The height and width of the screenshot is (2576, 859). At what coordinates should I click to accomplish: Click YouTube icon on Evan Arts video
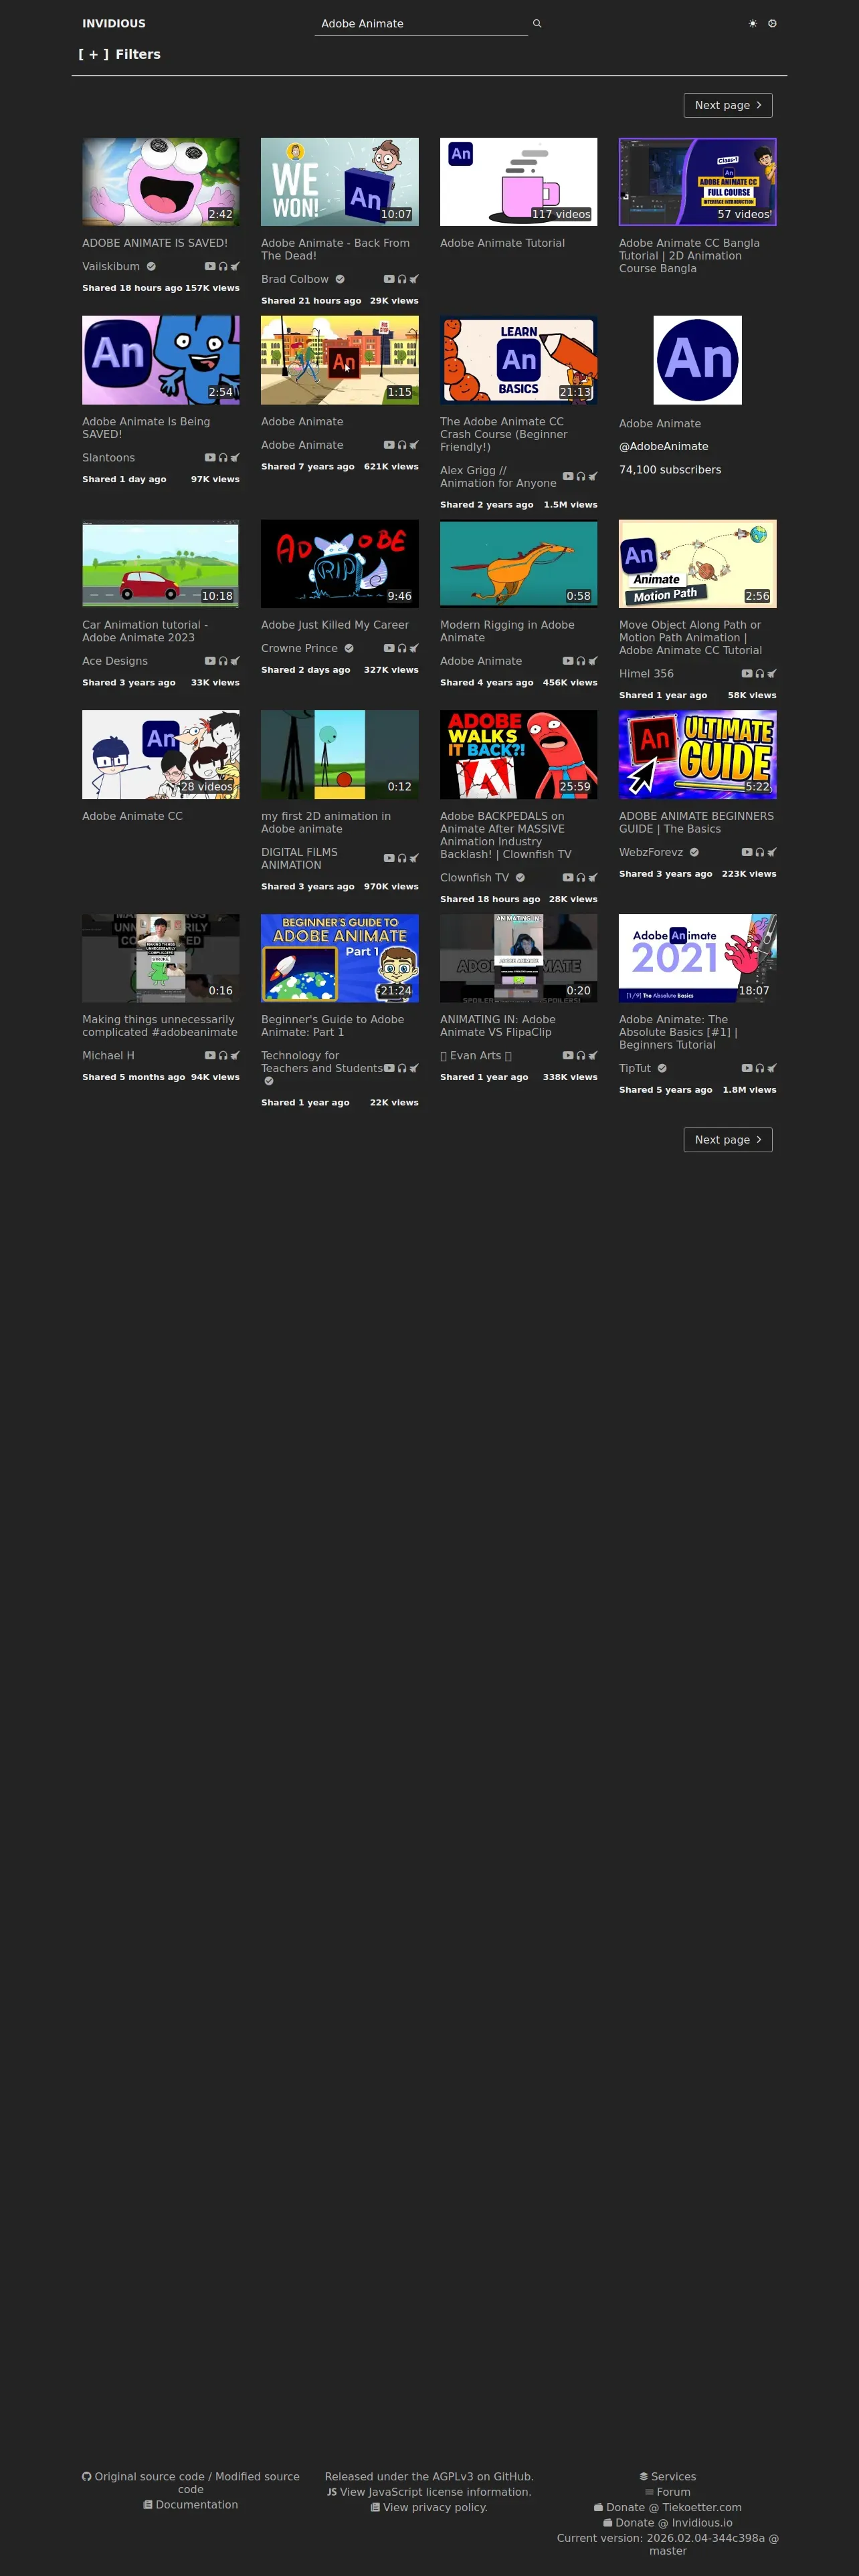point(568,1055)
